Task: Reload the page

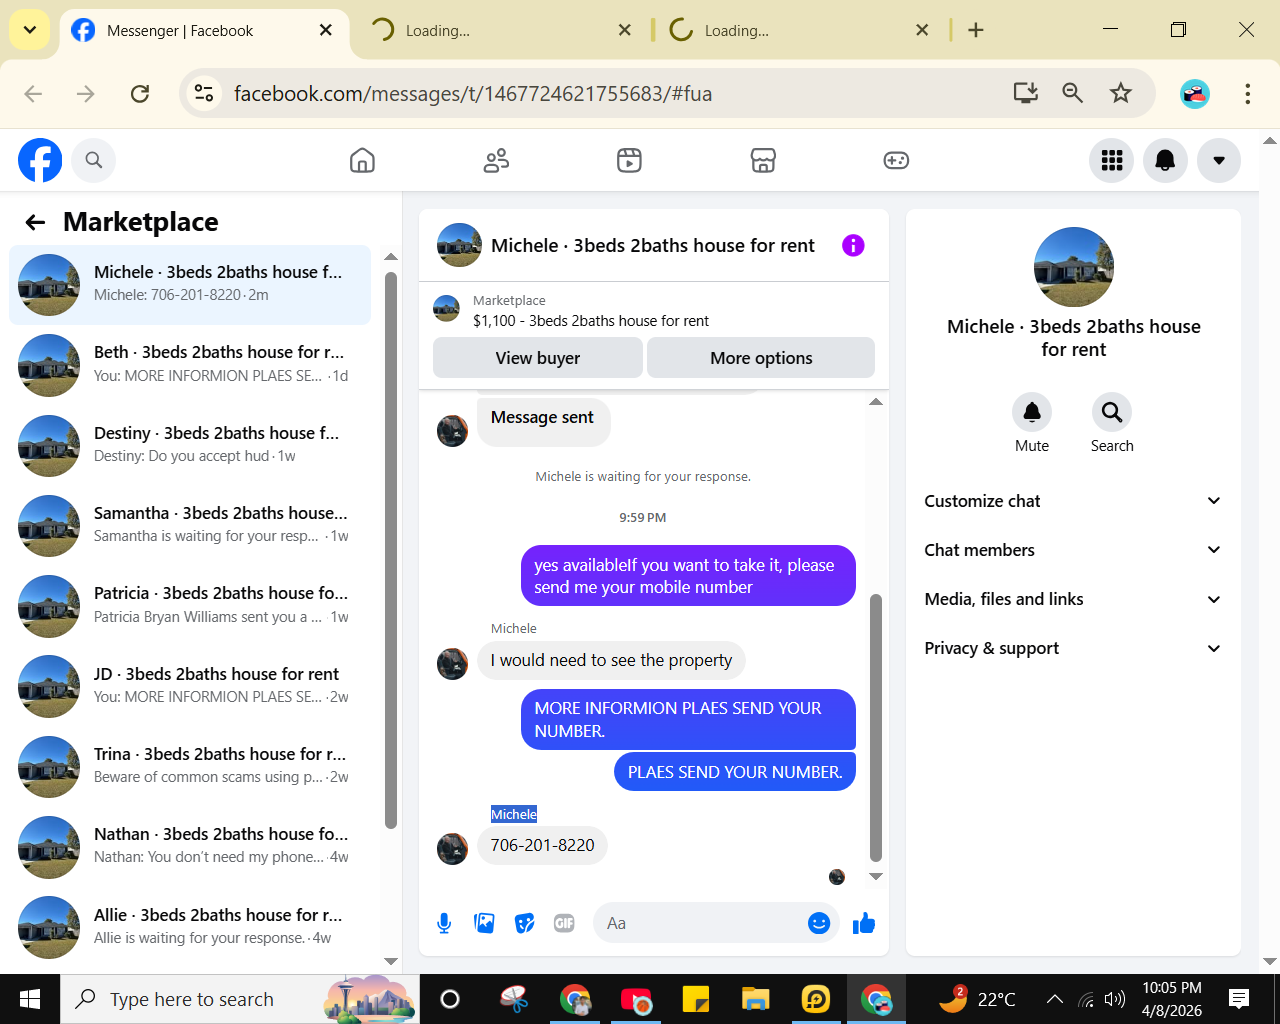Action: click(140, 94)
